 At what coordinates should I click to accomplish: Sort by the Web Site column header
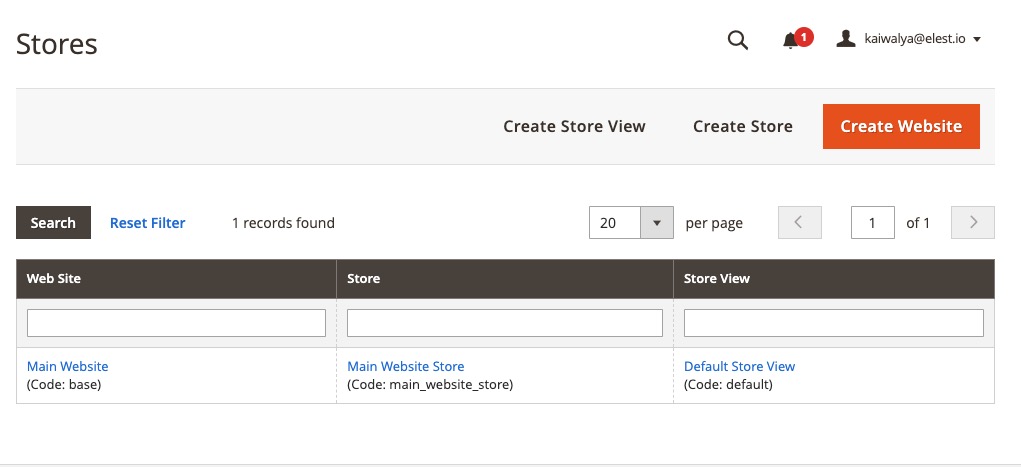[x=176, y=279]
